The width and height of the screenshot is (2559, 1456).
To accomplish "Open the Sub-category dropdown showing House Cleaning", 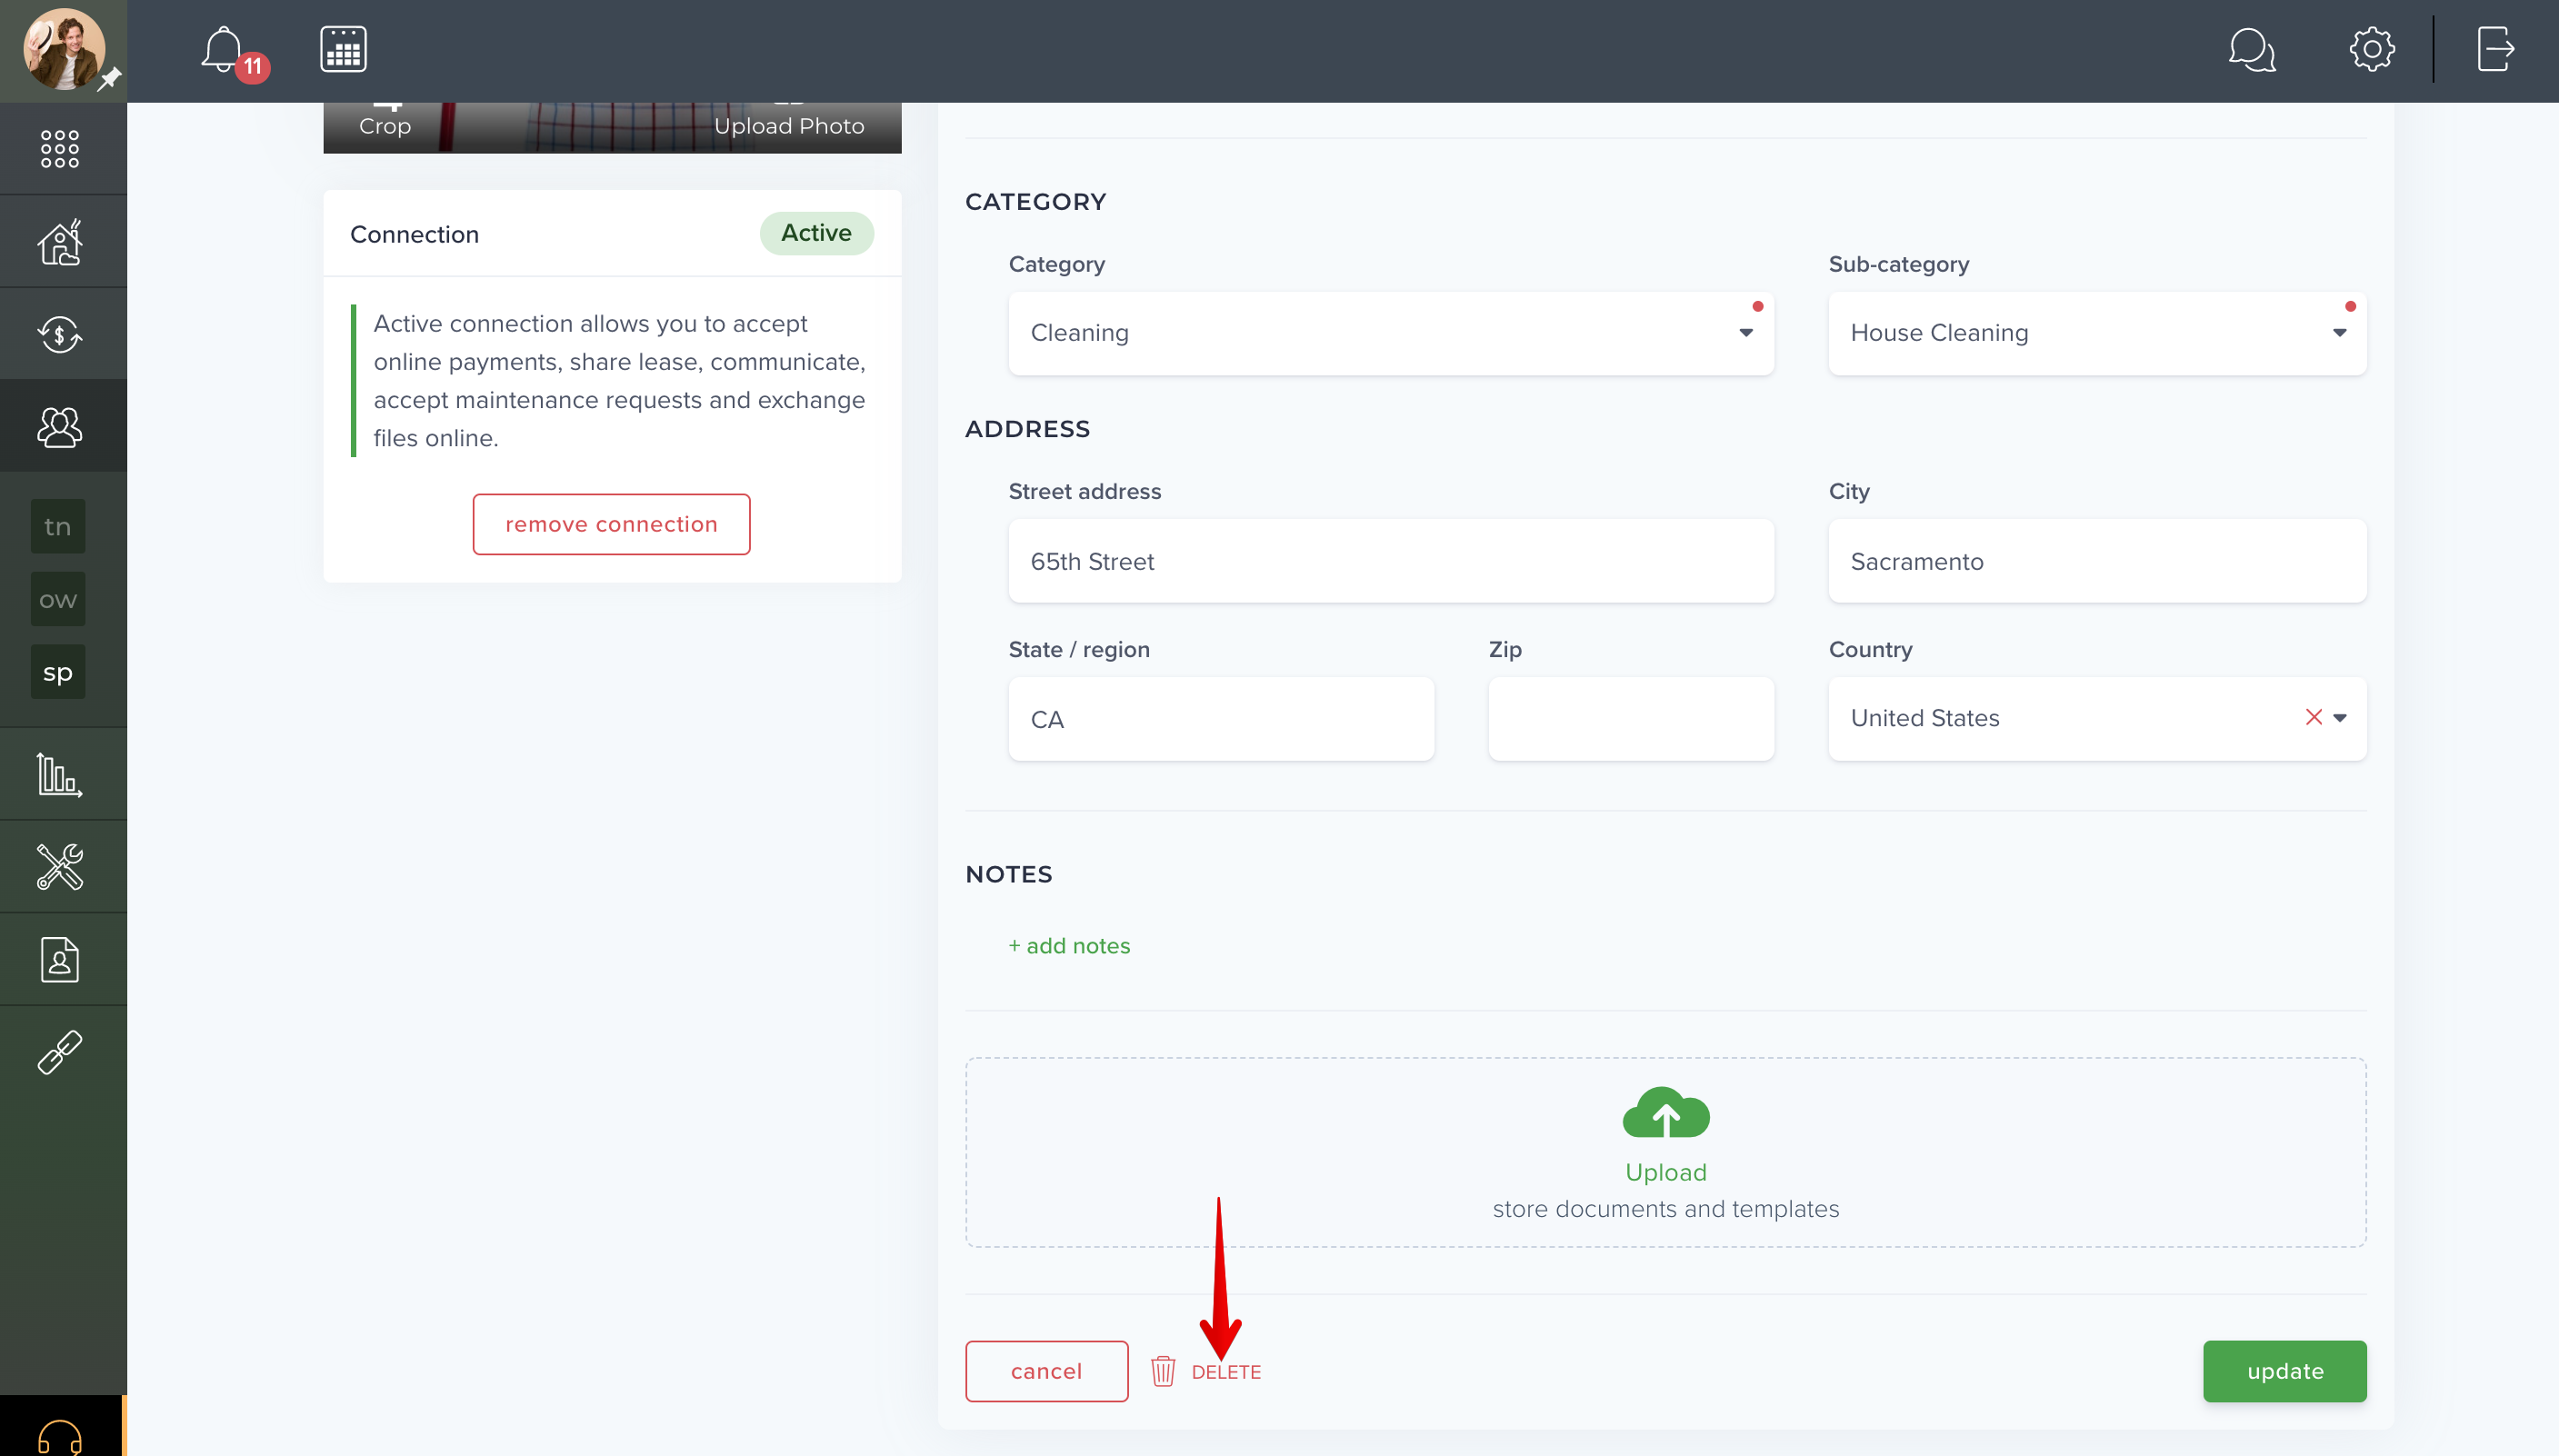I will pos(2097,333).
